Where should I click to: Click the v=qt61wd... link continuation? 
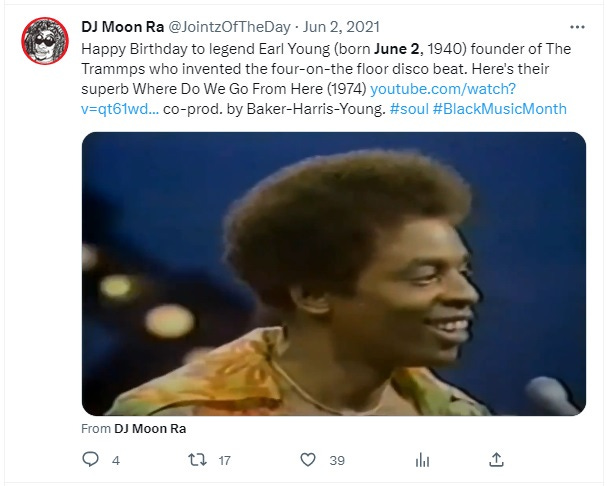[x=120, y=109]
